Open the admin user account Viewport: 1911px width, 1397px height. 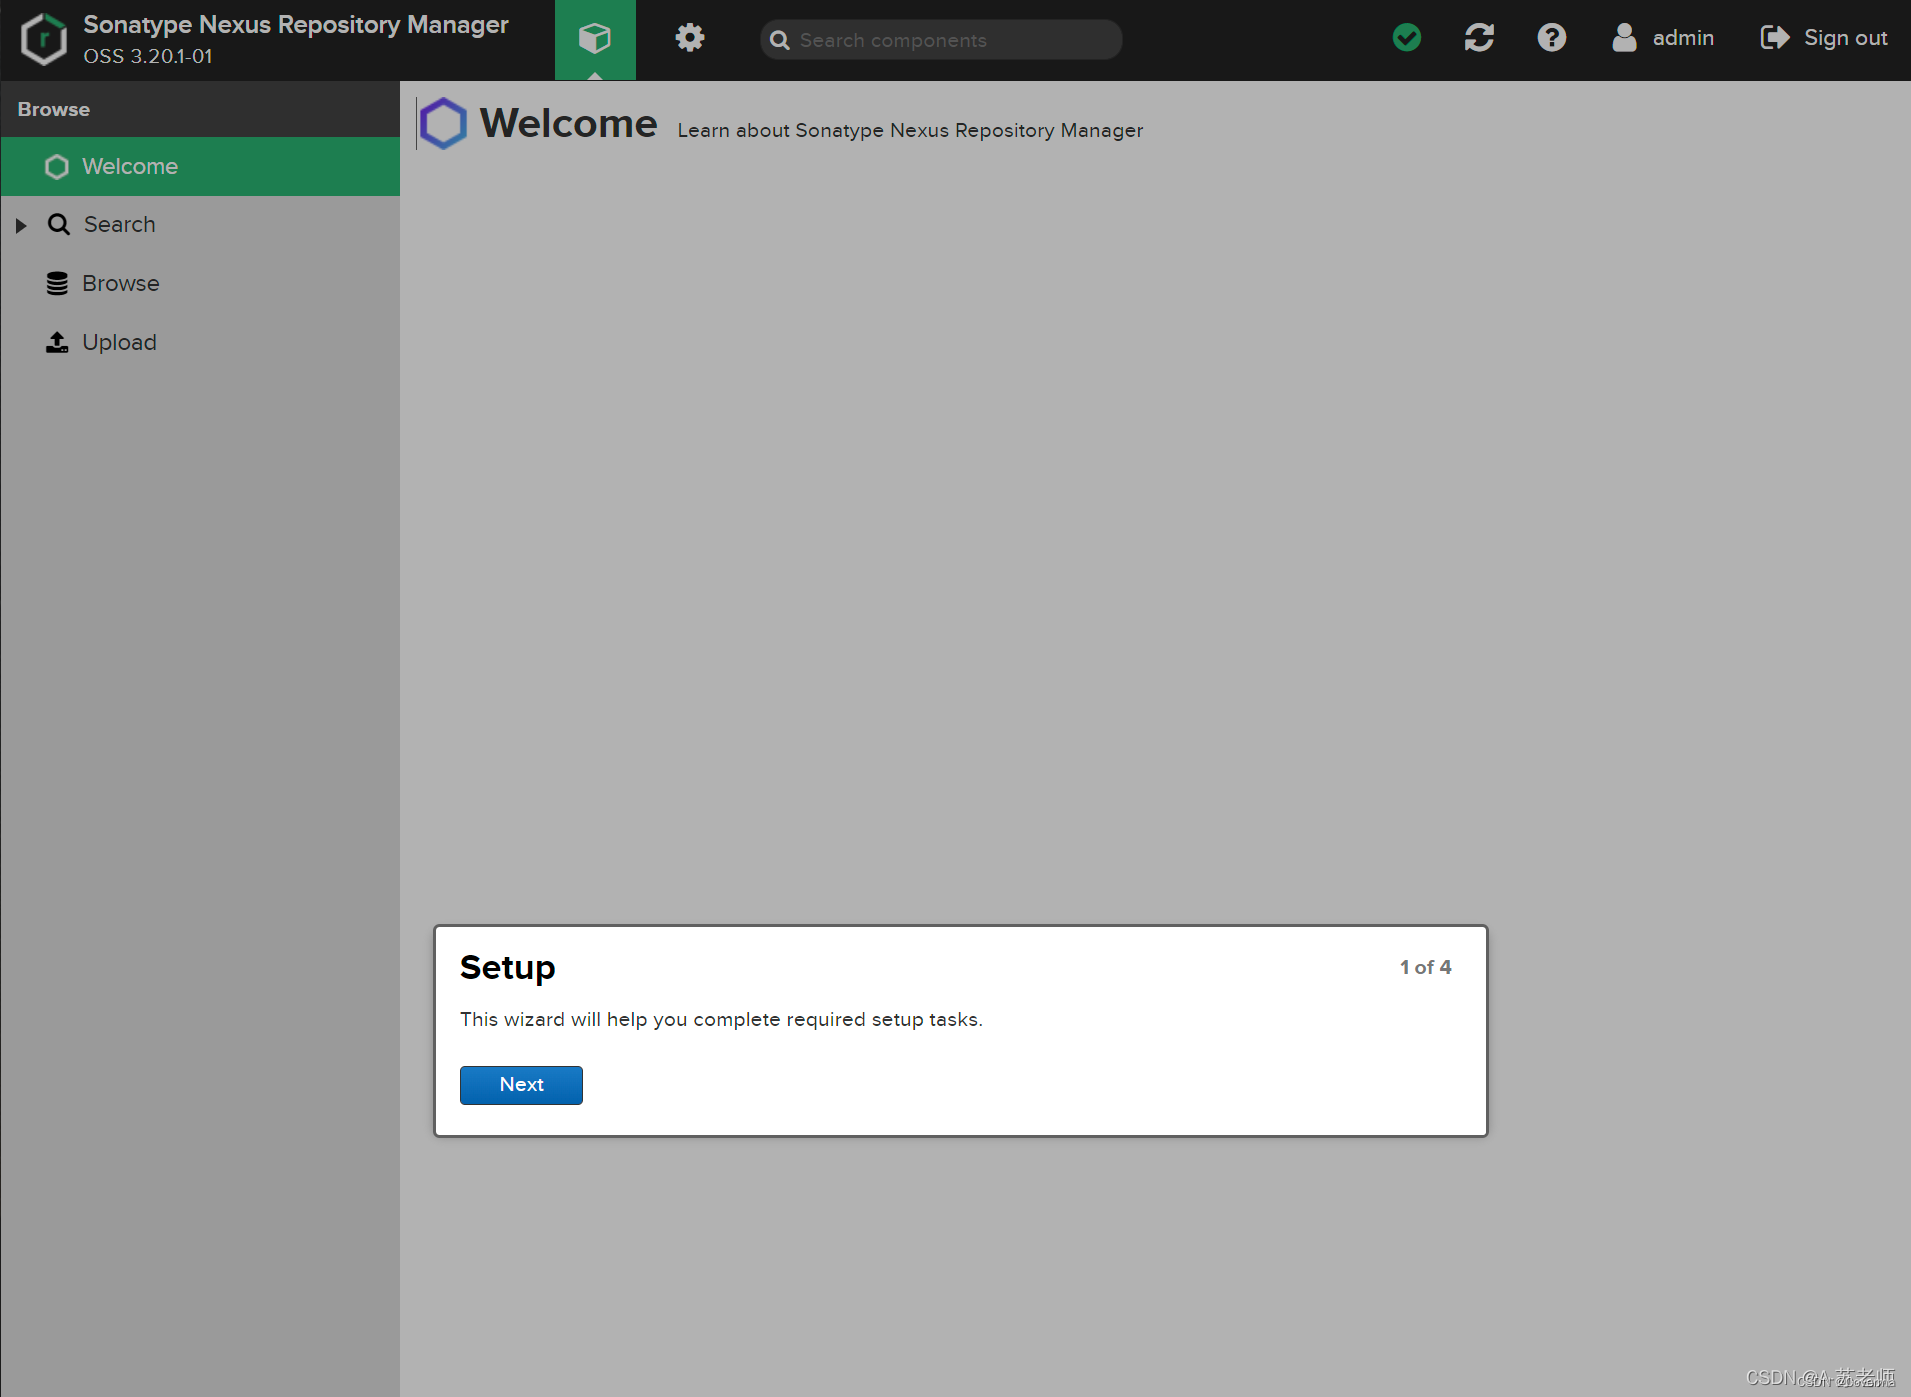tap(1663, 38)
